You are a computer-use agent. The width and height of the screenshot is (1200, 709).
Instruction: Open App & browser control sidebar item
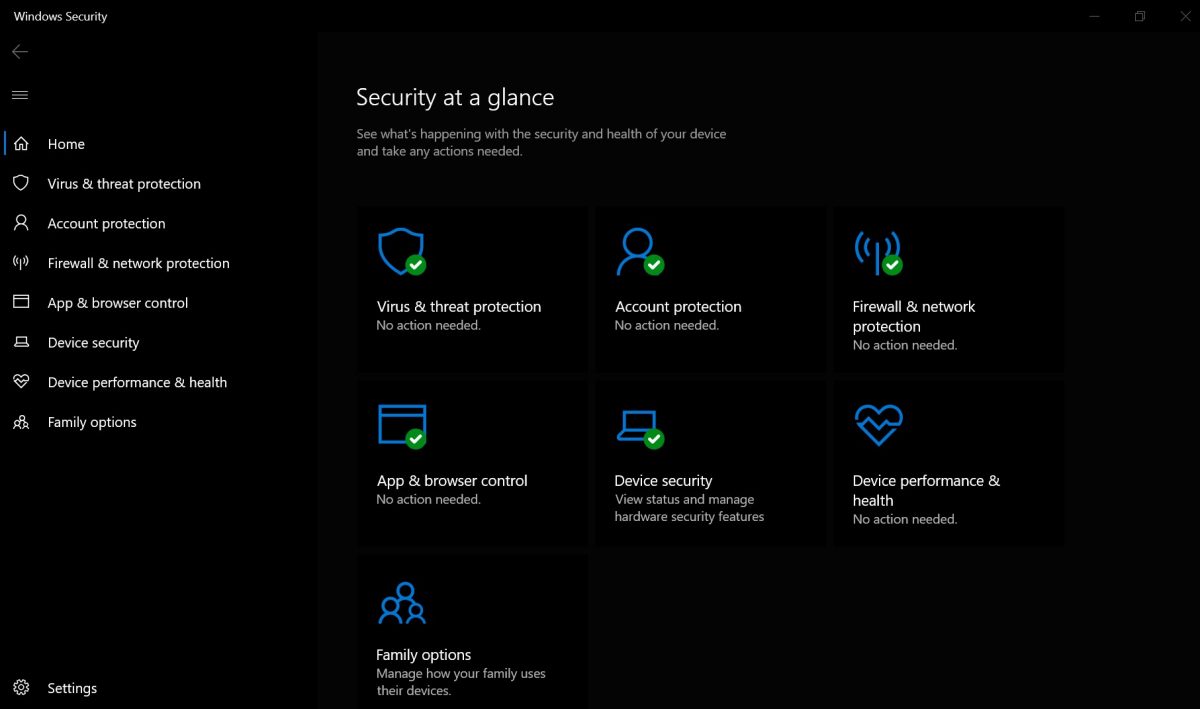point(117,303)
